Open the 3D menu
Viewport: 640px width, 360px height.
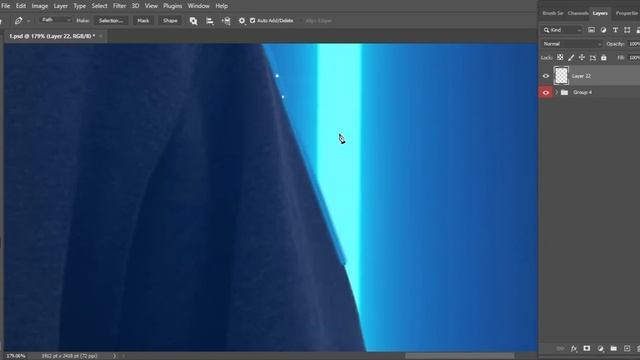[x=136, y=6]
